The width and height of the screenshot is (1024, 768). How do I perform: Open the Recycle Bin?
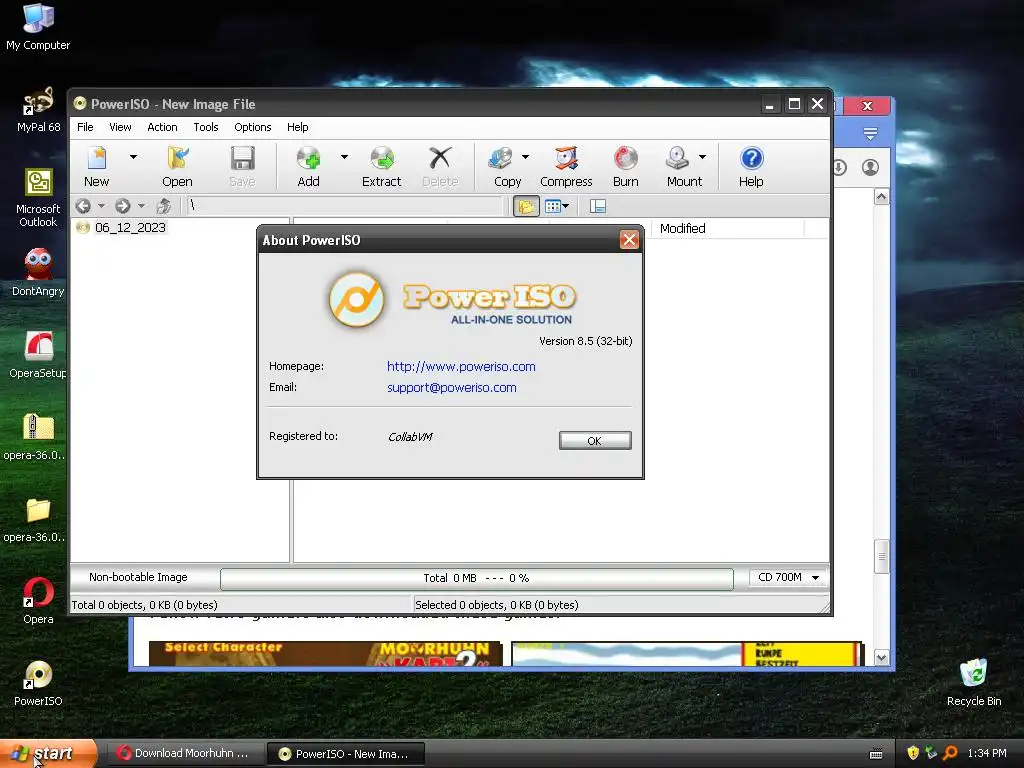974,683
